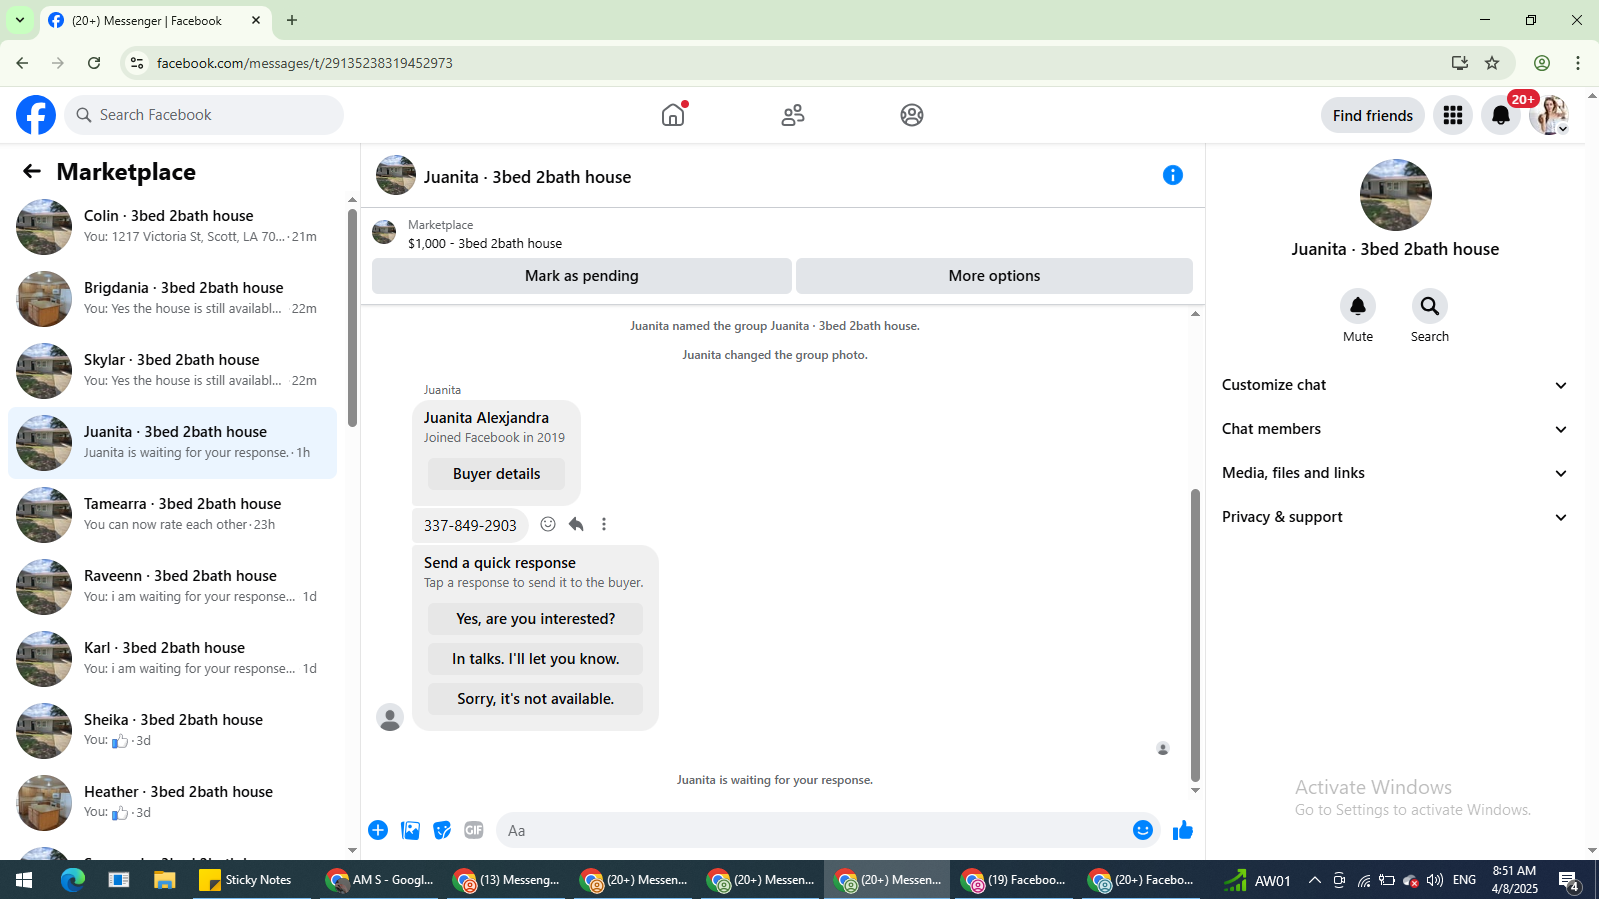Screen dimensions: 1599x899
Task: Open more actions plus icon in composer
Action: (378, 830)
